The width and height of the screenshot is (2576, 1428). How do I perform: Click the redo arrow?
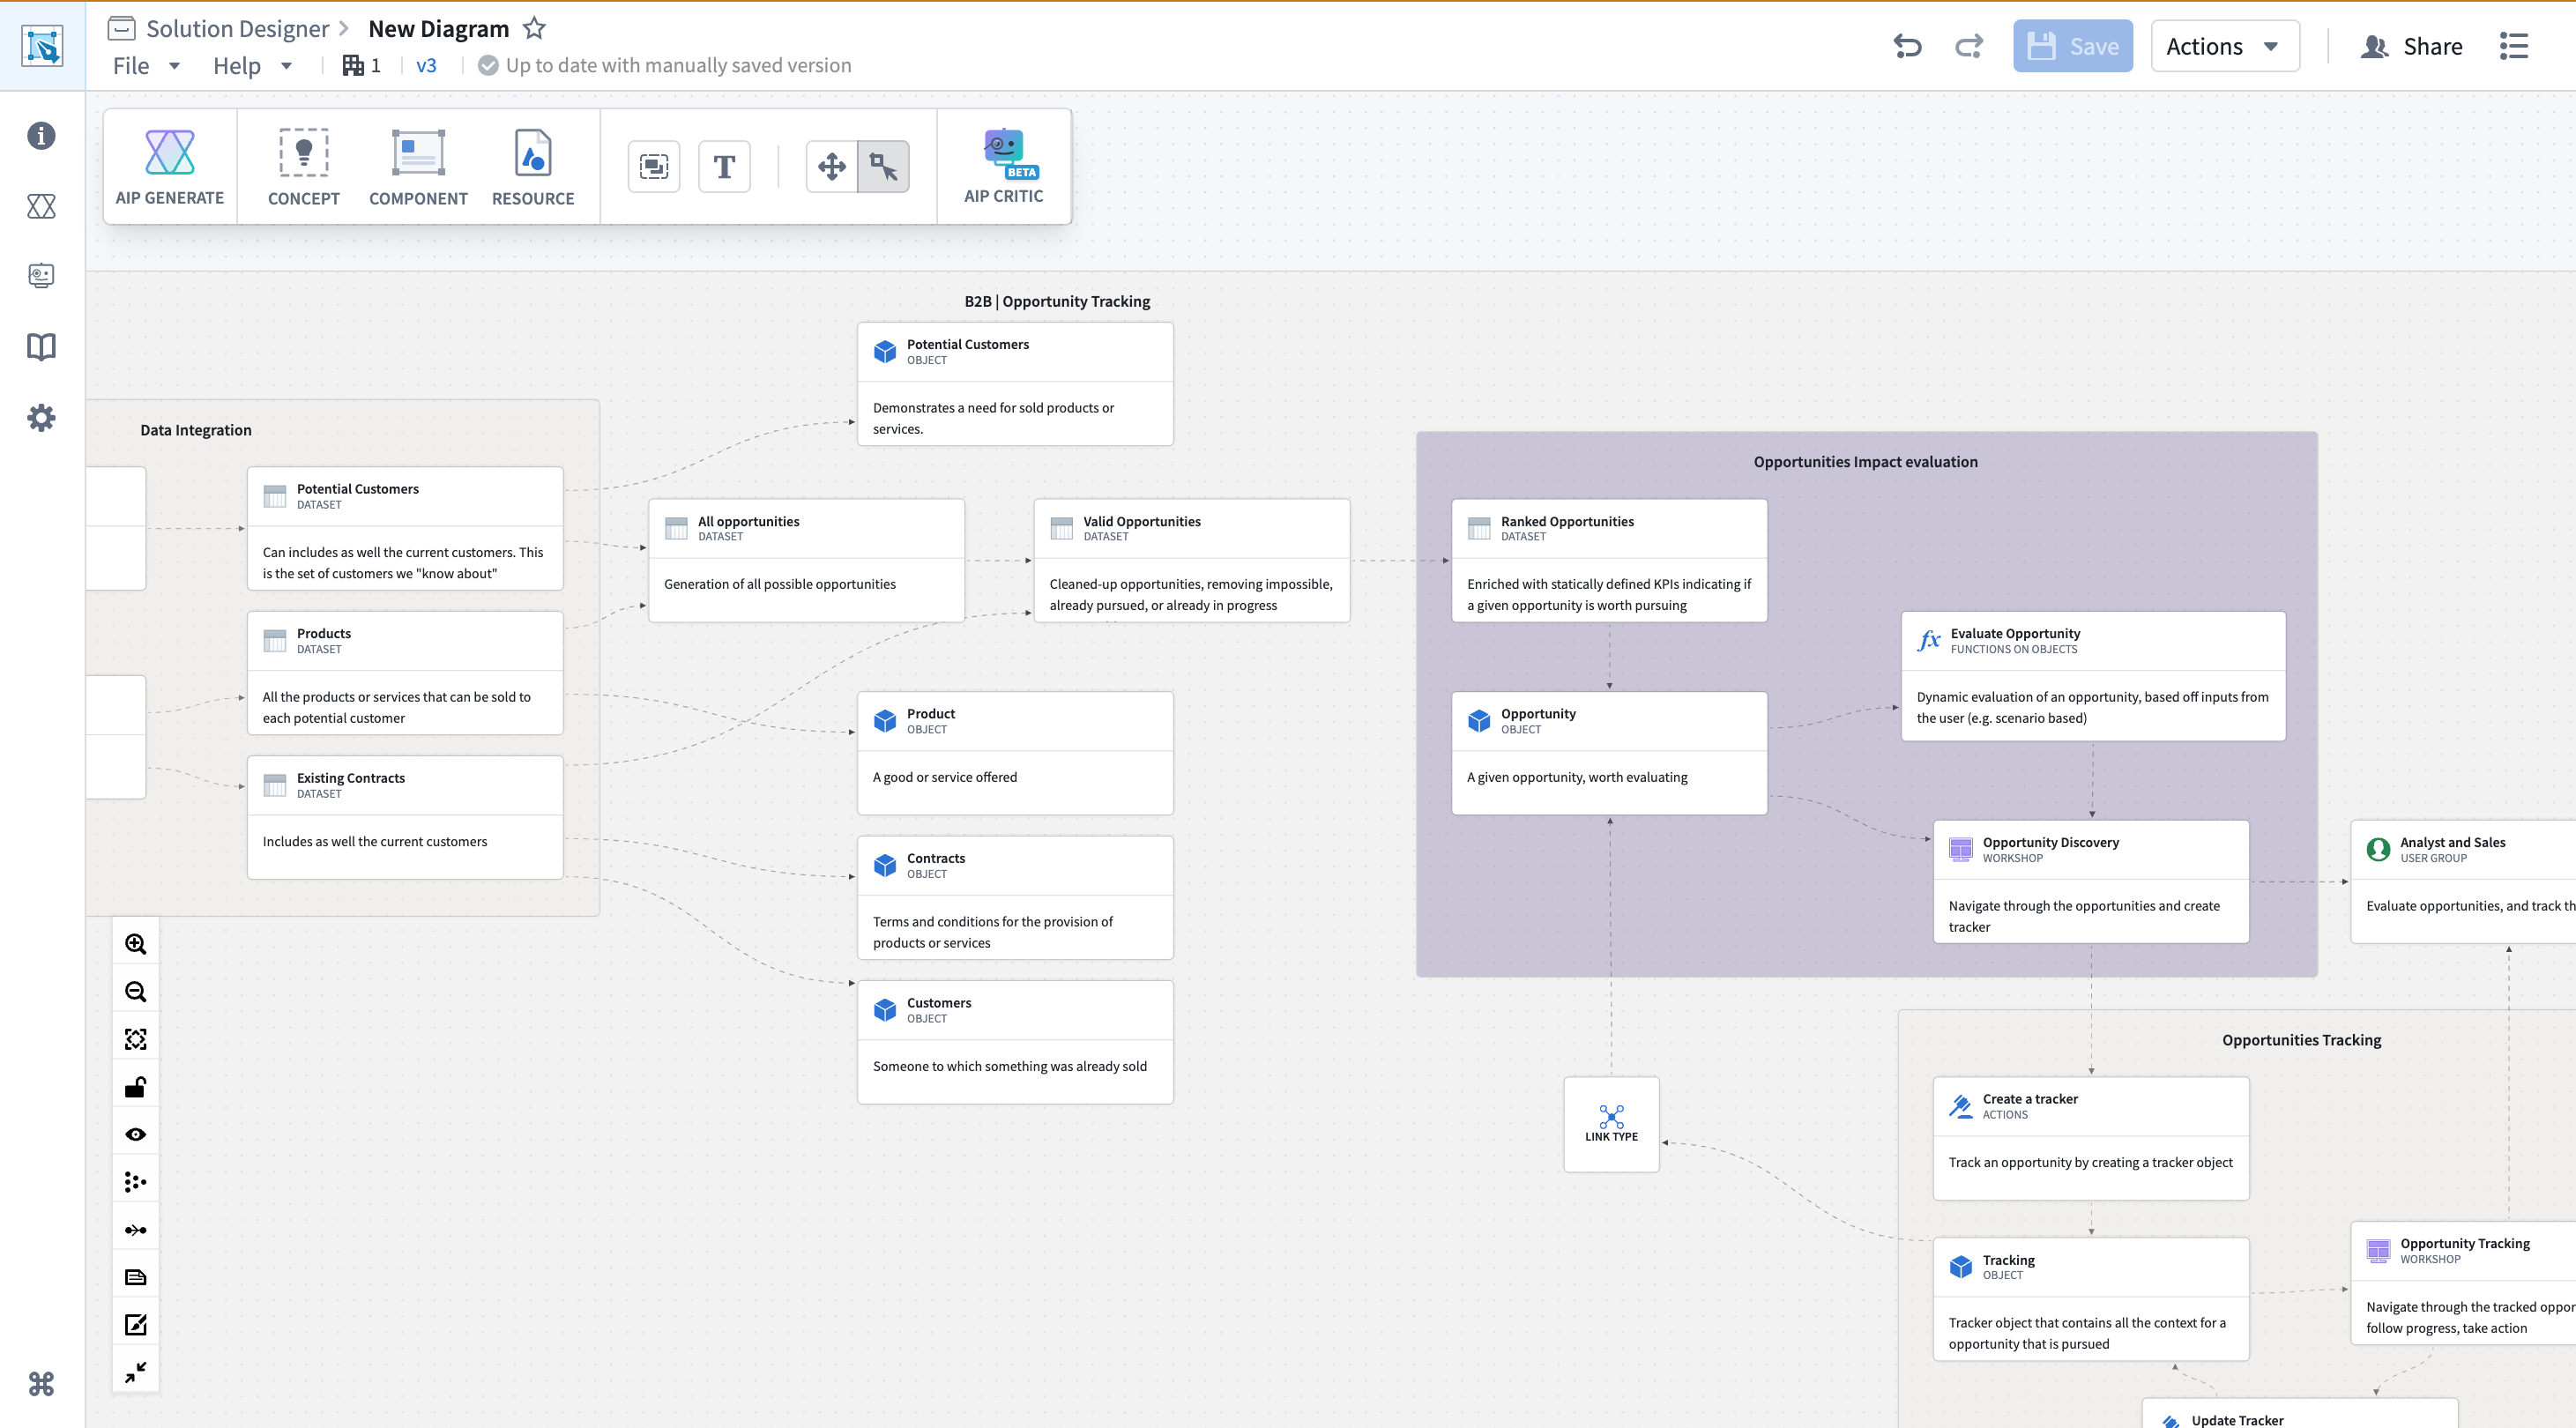click(1969, 46)
